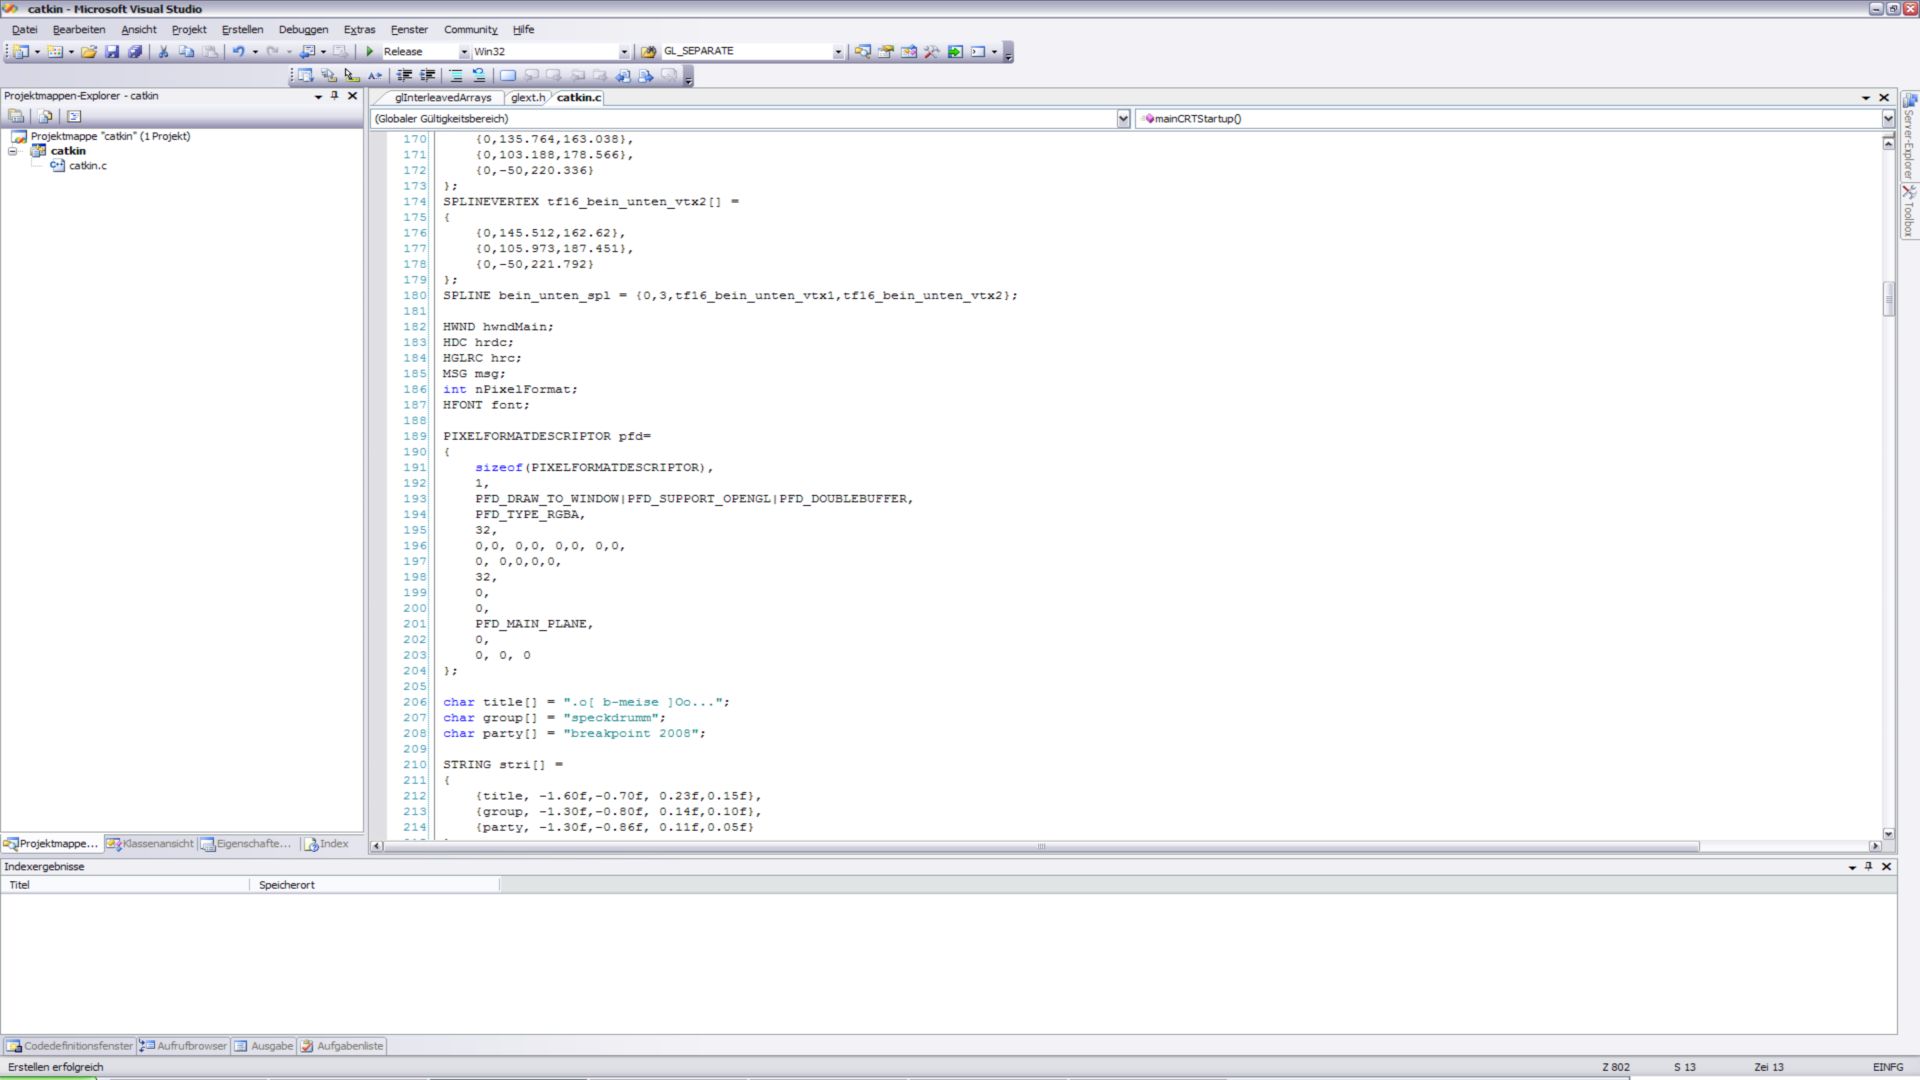Screen dimensions: 1920x1080
Task: Open the Win32 platform dropdown
Action: coord(624,52)
